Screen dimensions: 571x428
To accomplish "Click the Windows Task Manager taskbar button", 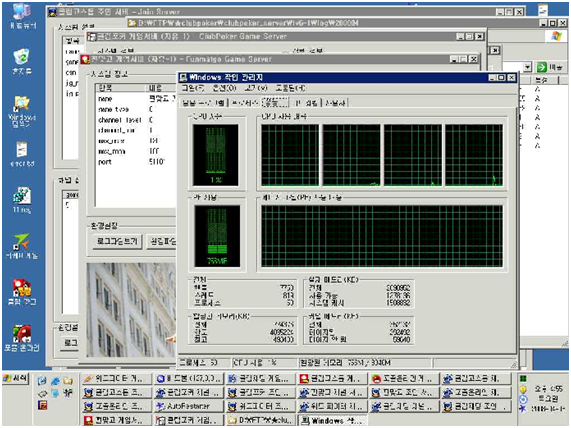I will (332, 420).
